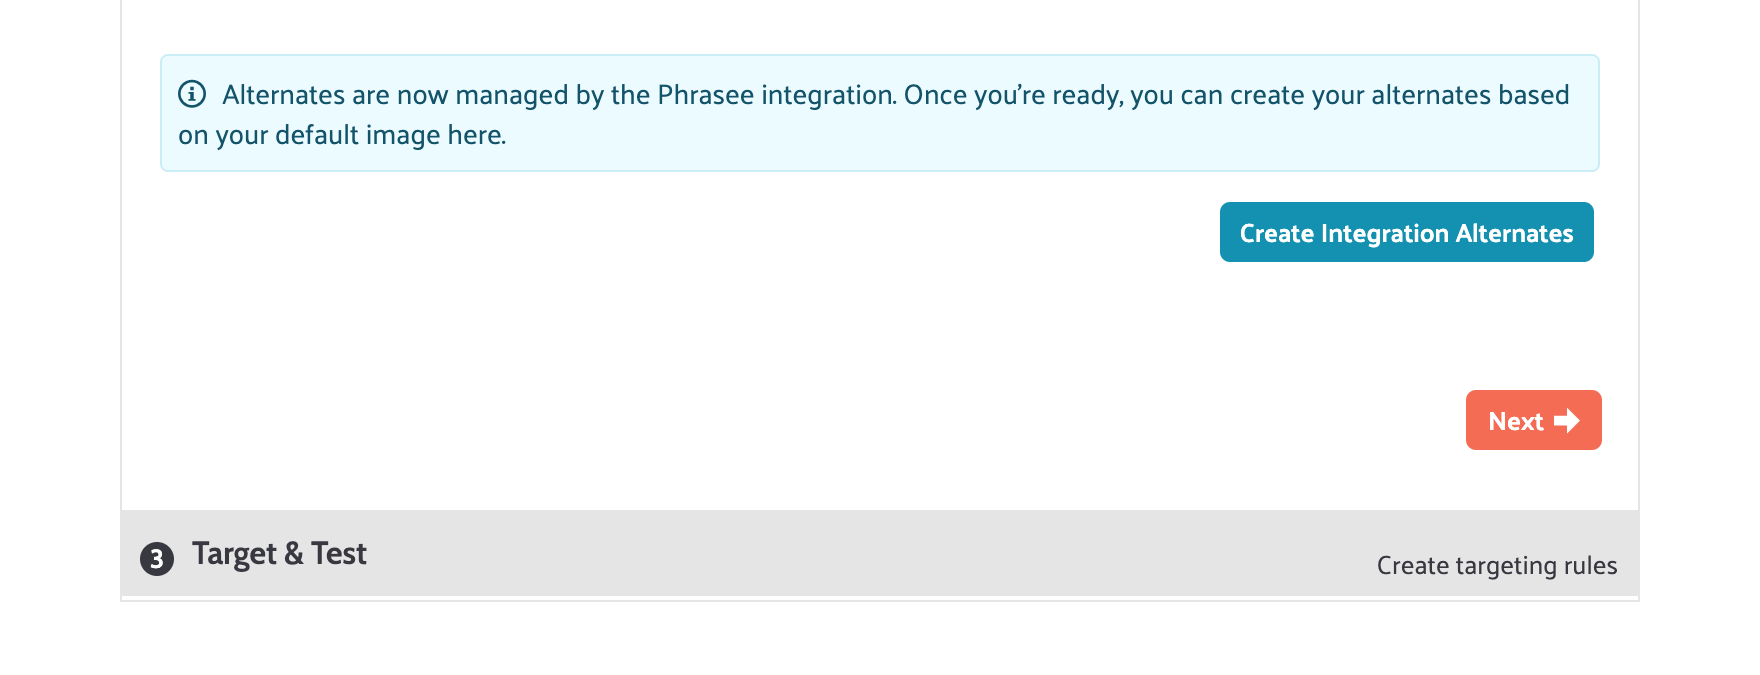
Task: Click the info circle icon in the banner
Action: pyautogui.click(x=192, y=94)
